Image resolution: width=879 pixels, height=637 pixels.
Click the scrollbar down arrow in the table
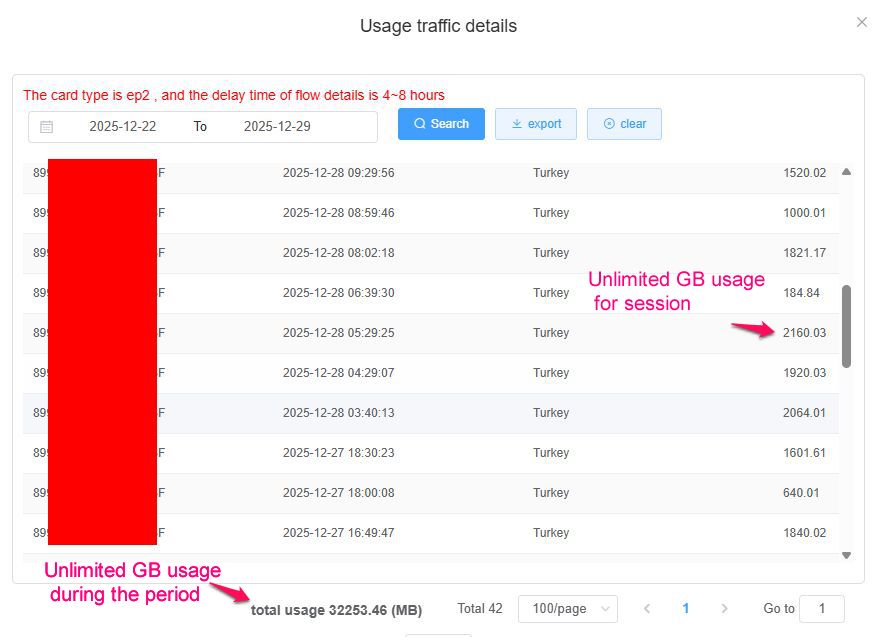click(x=845, y=554)
